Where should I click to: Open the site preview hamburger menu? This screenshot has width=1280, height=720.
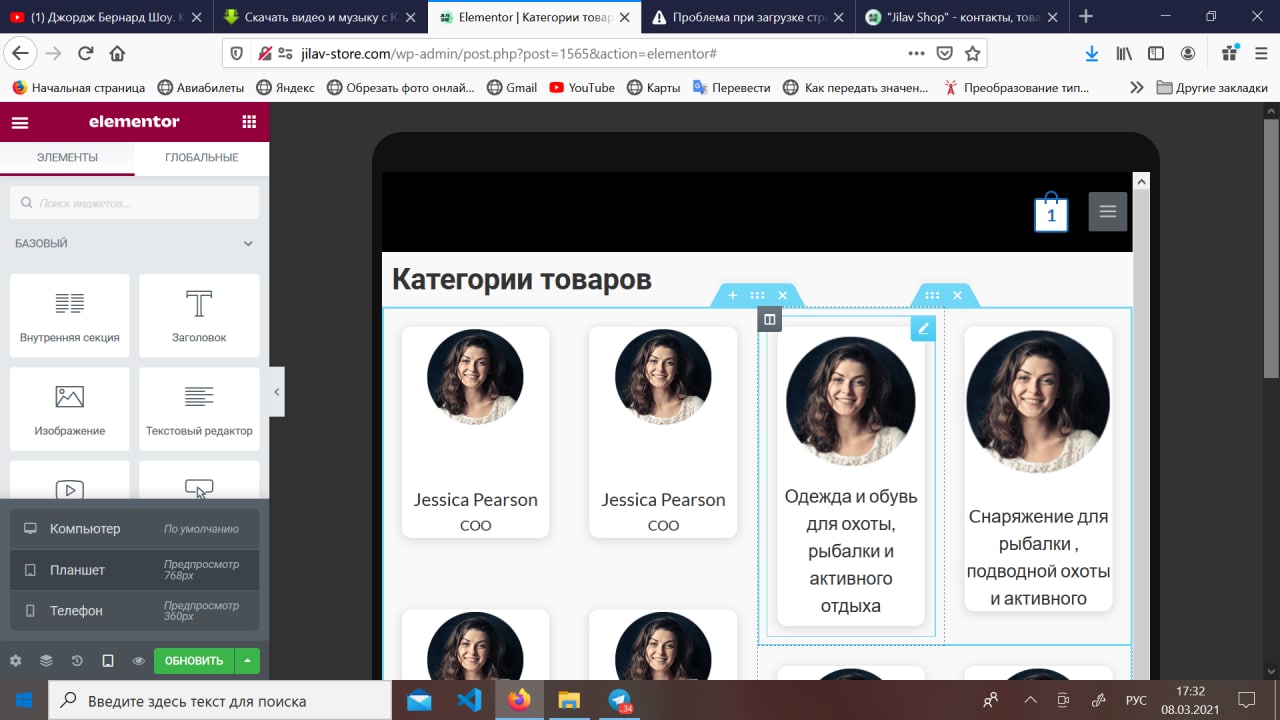1107,211
